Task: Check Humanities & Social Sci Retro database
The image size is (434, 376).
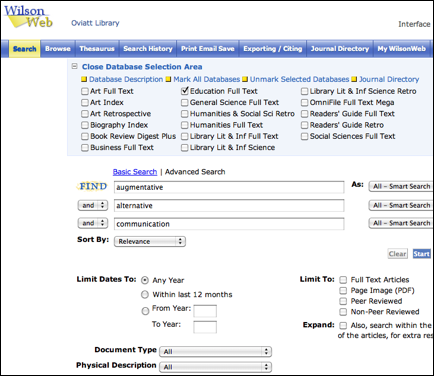Action: pos(185,114)
